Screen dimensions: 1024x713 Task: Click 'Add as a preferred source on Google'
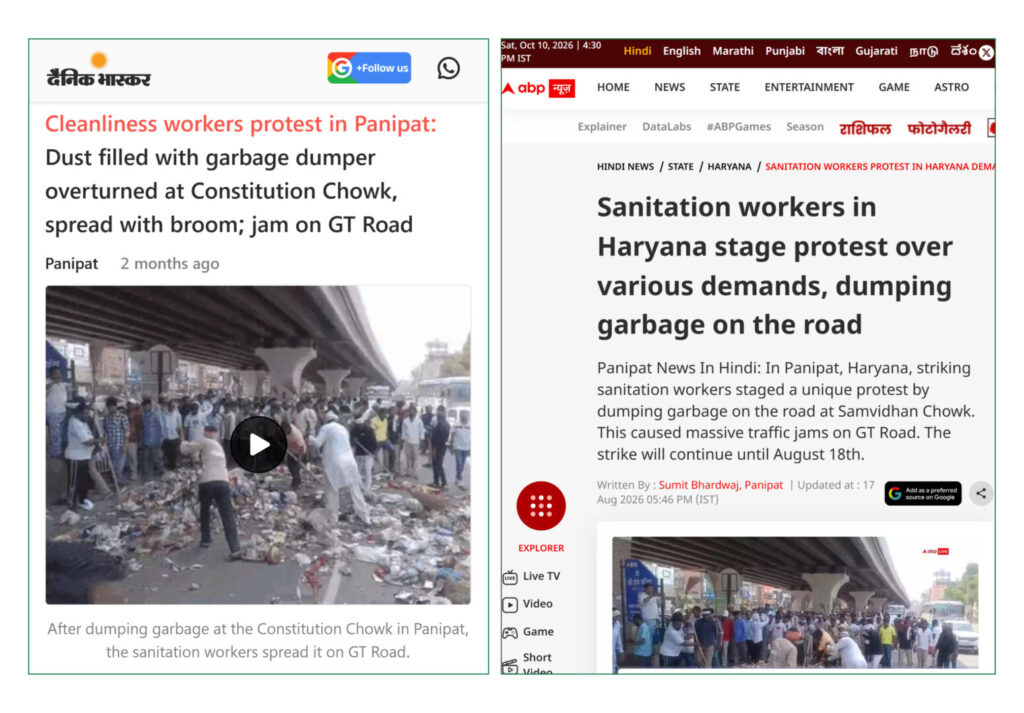[x=923, y=494]
